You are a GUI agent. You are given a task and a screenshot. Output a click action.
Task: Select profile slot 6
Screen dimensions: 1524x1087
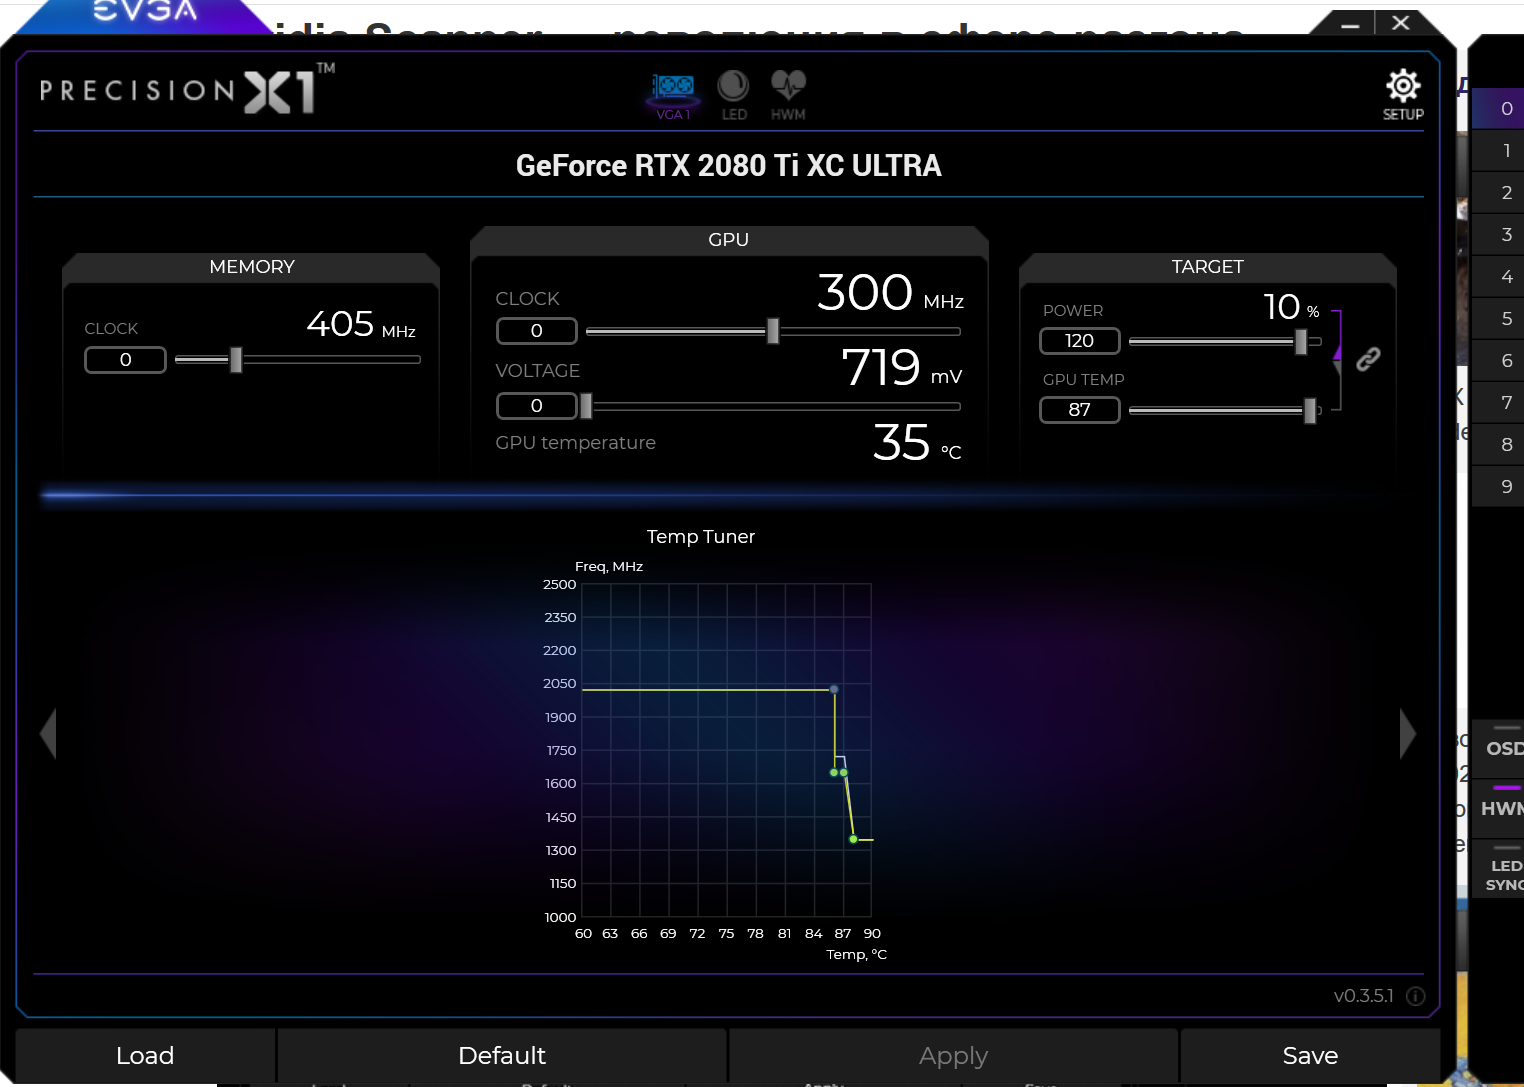coord(1499,360)
